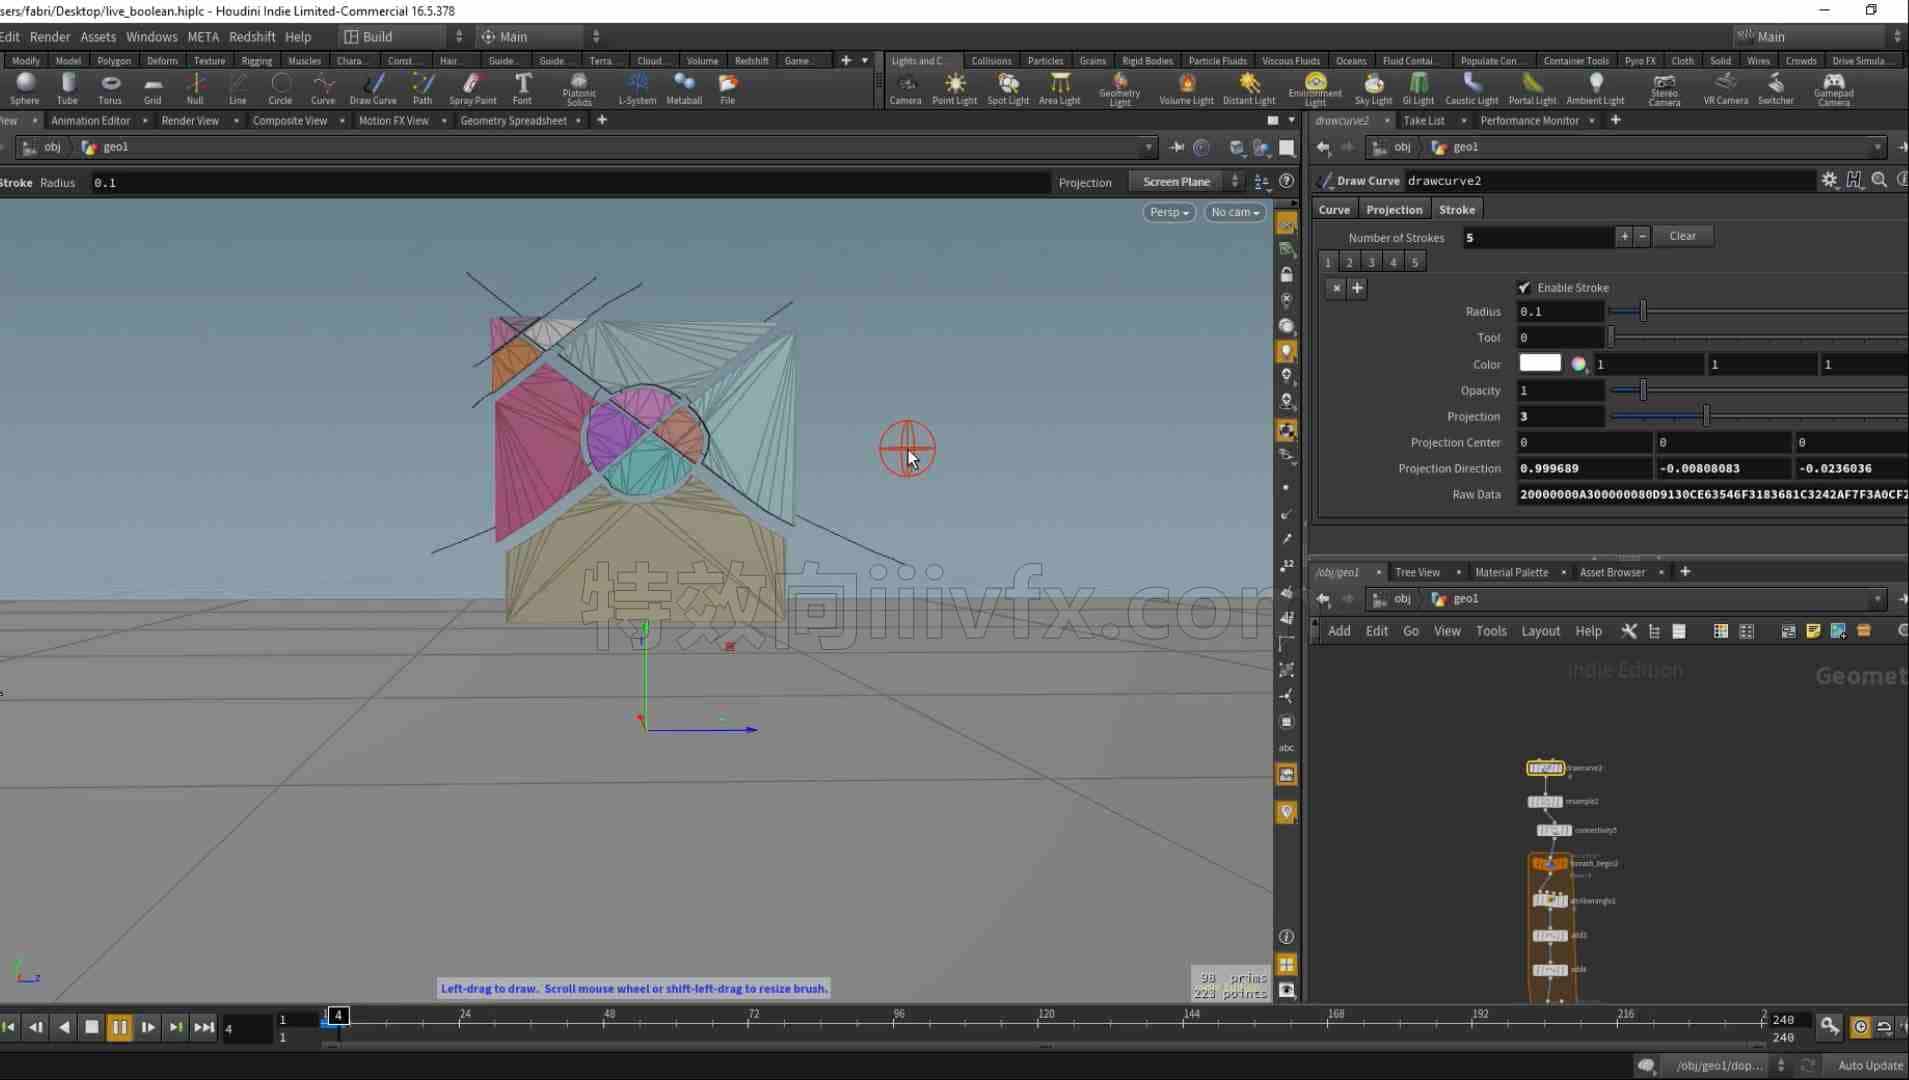Add a Point Light from shelf
Screen dimensions: 1909x1080
click(954, 88)
